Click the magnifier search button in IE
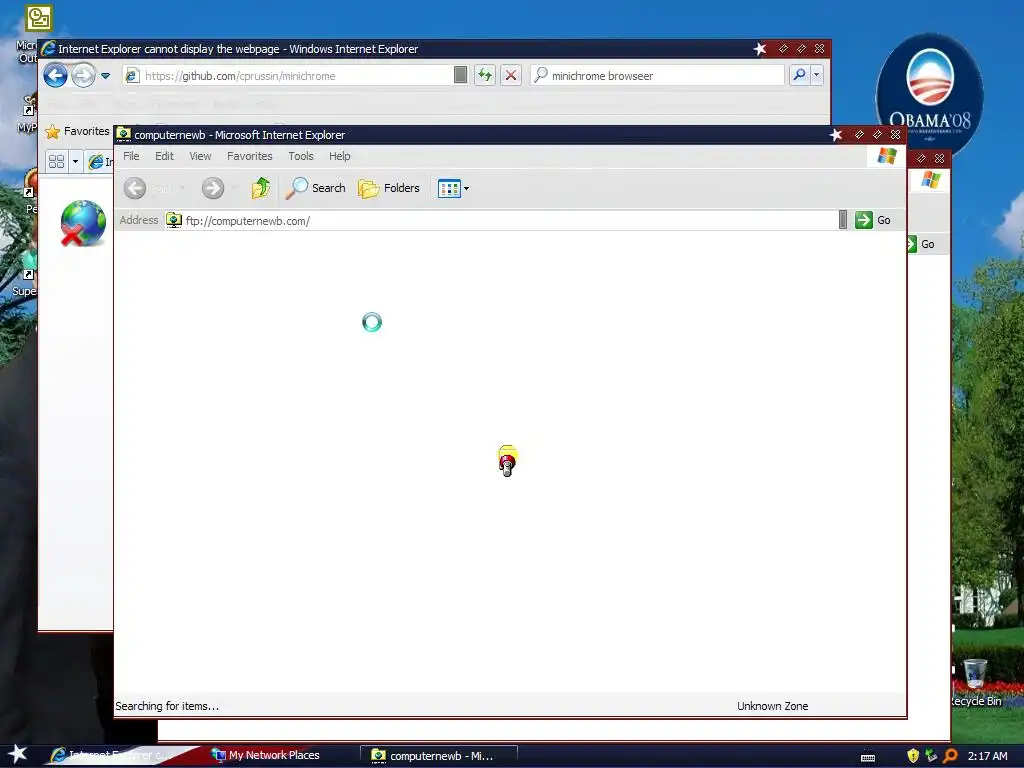 click(x=799, y=75)
